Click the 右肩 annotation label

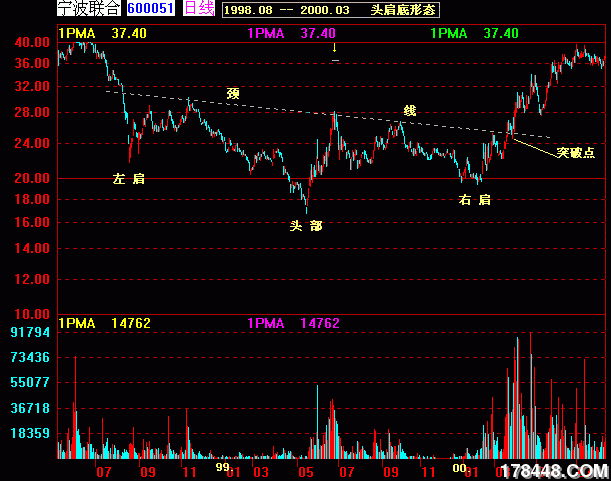(x=474, y=200)
